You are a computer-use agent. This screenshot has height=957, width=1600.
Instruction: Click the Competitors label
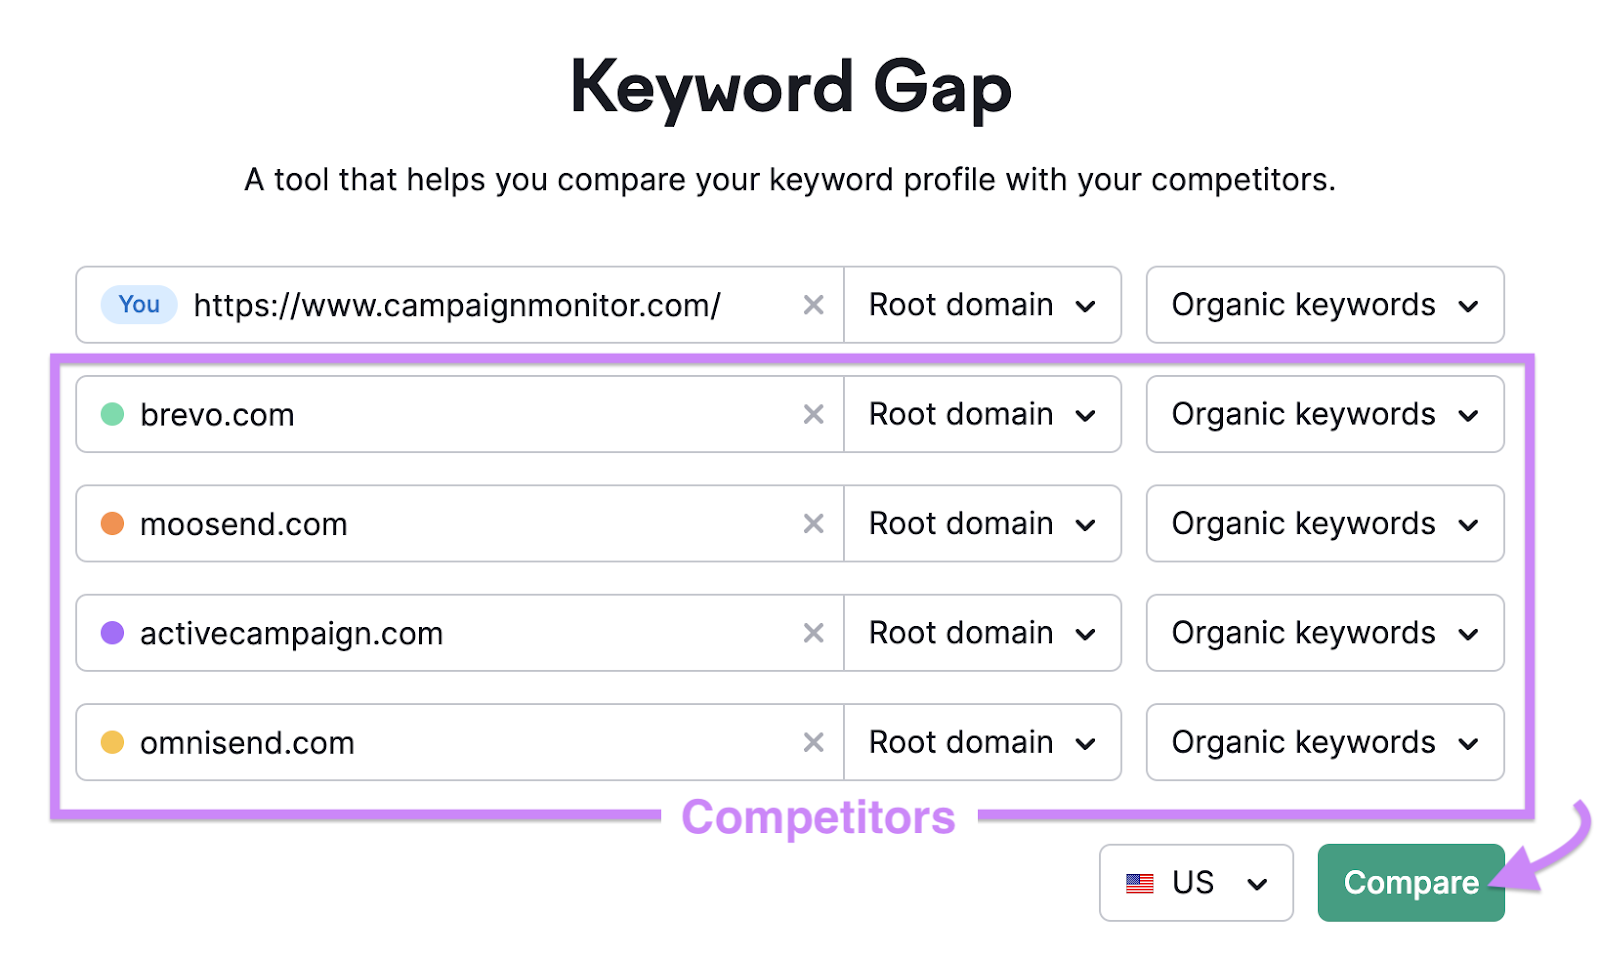point(818,816)
